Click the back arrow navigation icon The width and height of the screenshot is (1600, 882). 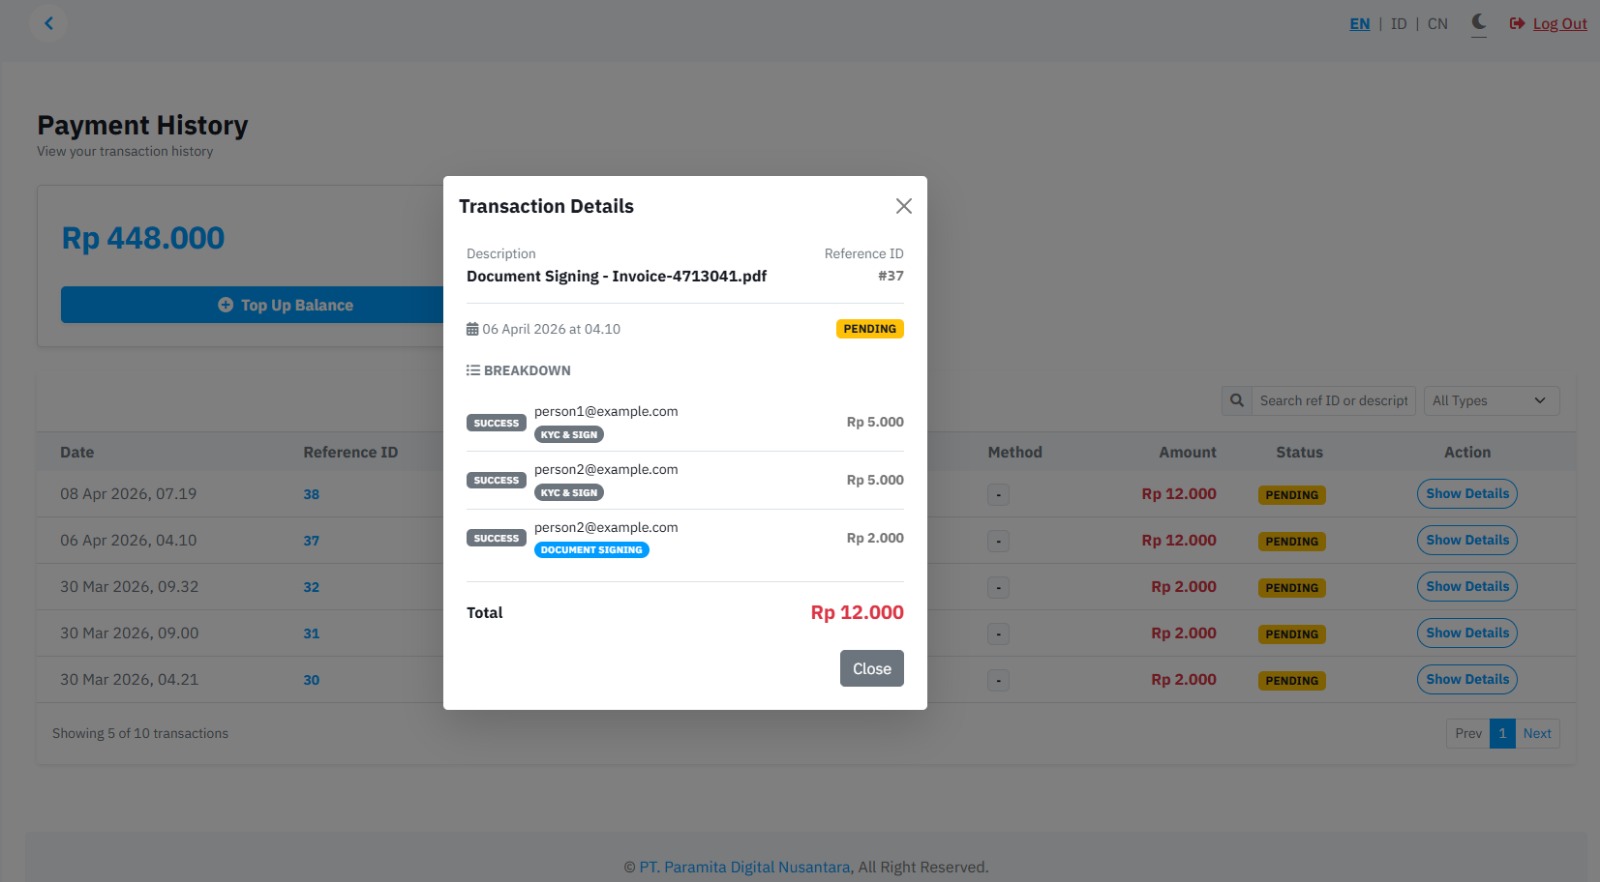[x=49, y=22]
